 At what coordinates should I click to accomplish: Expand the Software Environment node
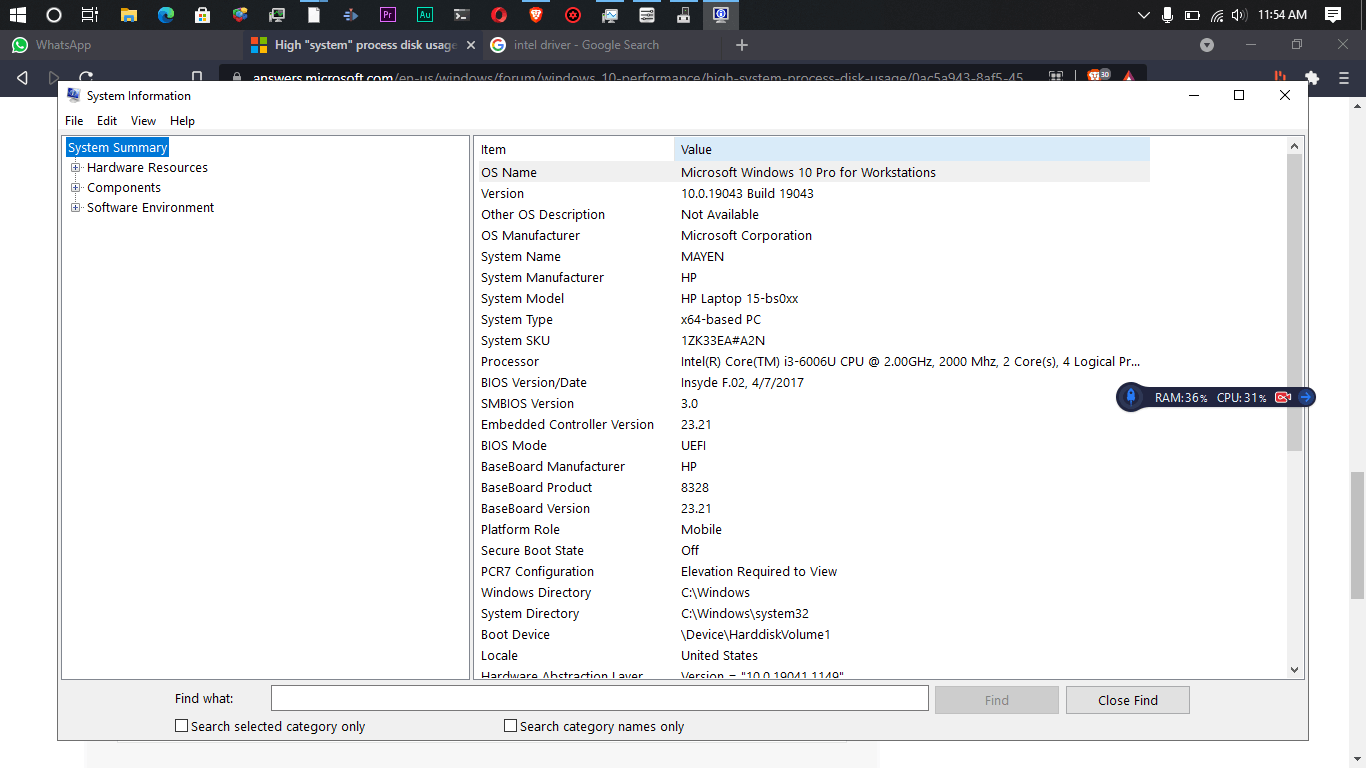(x=75, y=208)
